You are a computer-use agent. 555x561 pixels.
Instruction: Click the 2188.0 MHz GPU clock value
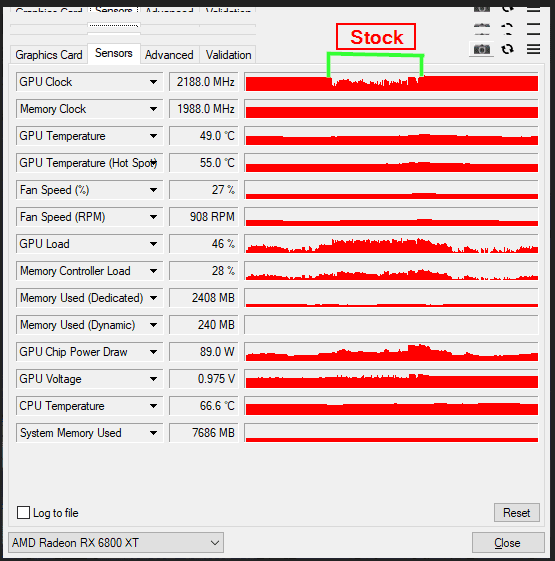pos(204,82)
